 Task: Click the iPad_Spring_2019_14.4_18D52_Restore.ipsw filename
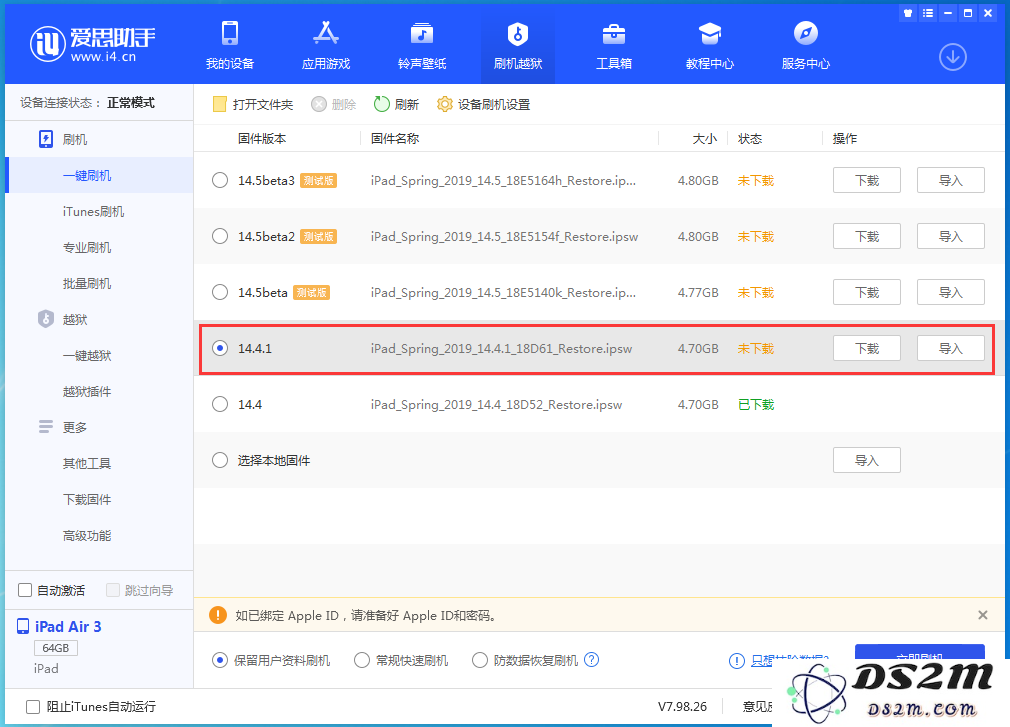tap(496, 404)
